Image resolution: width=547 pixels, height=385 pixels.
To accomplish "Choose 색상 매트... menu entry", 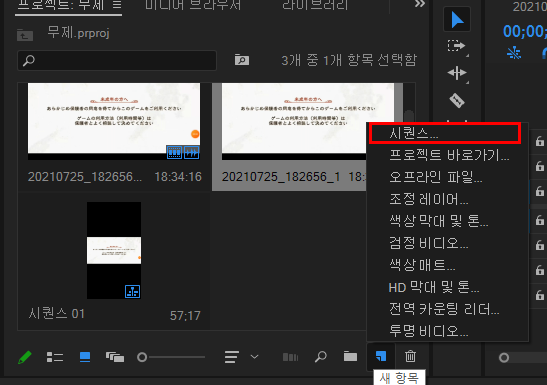I will 448,265.
